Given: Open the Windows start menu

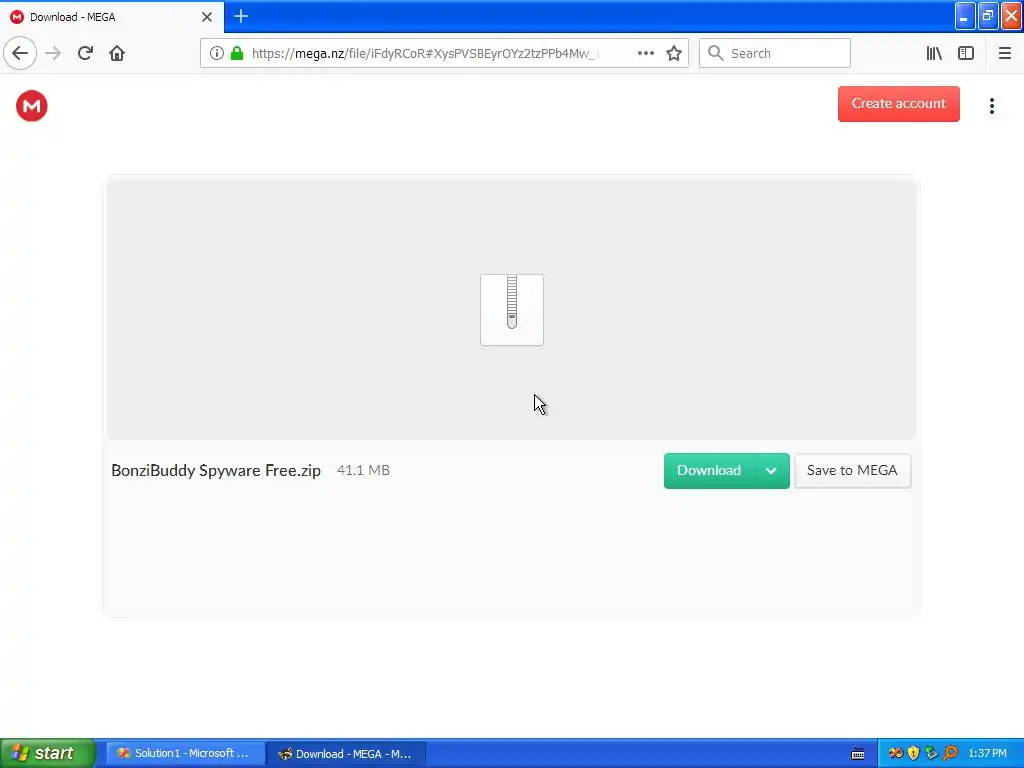Looking at the screenshot, I should point(48,753).
